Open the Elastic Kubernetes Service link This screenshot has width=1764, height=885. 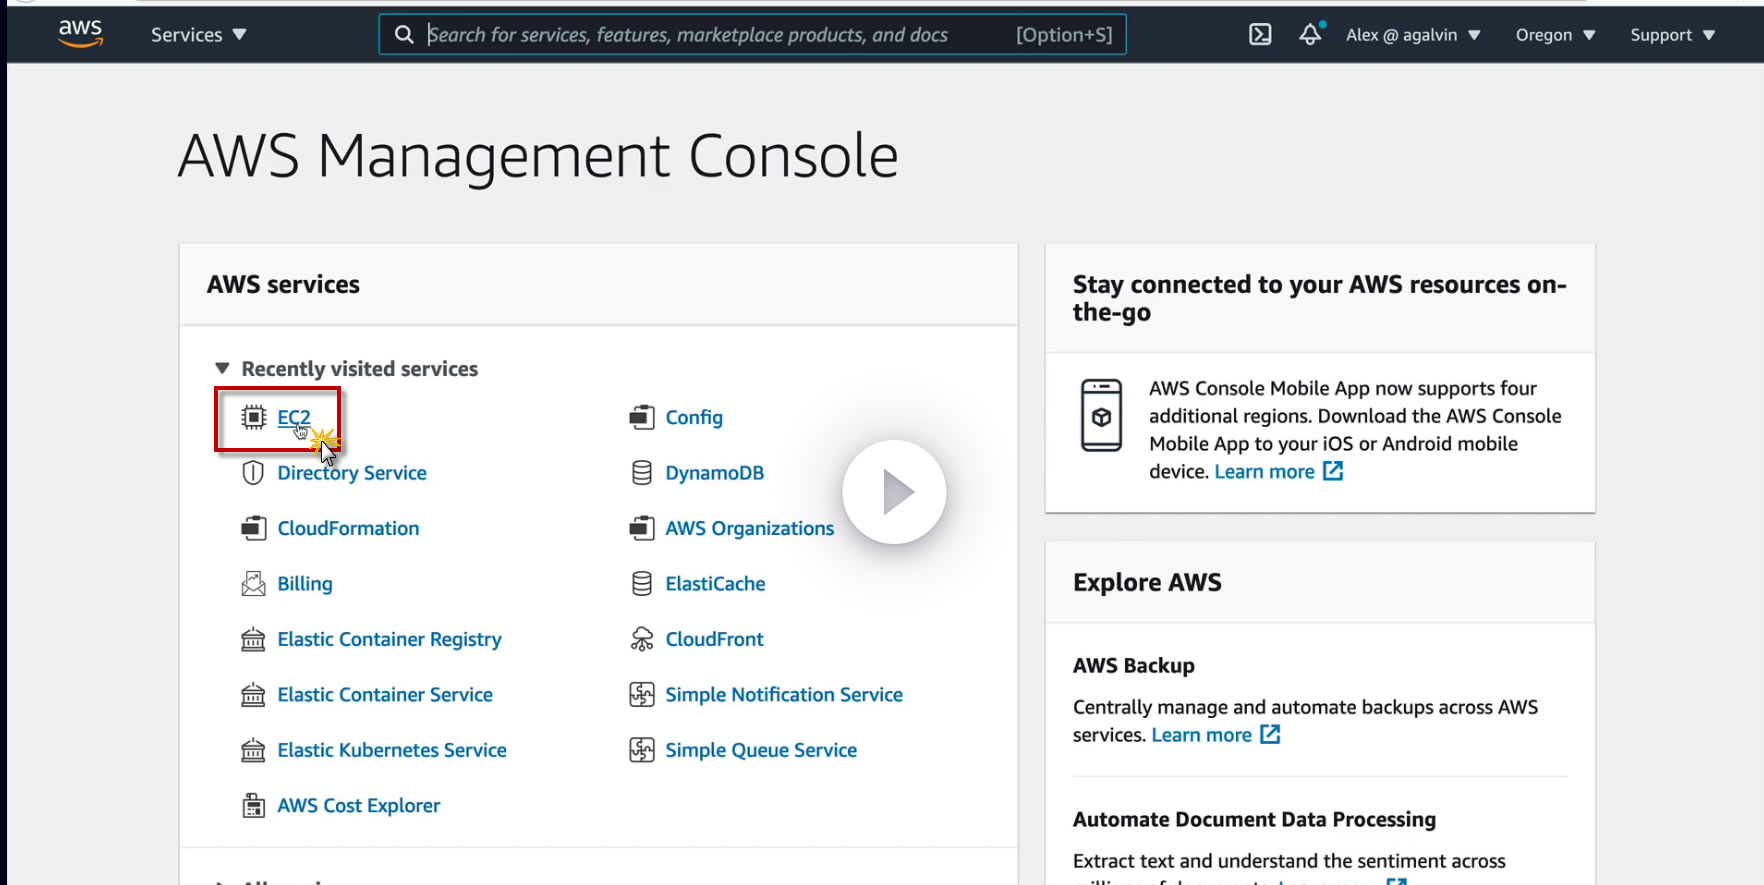click(392, 750)
